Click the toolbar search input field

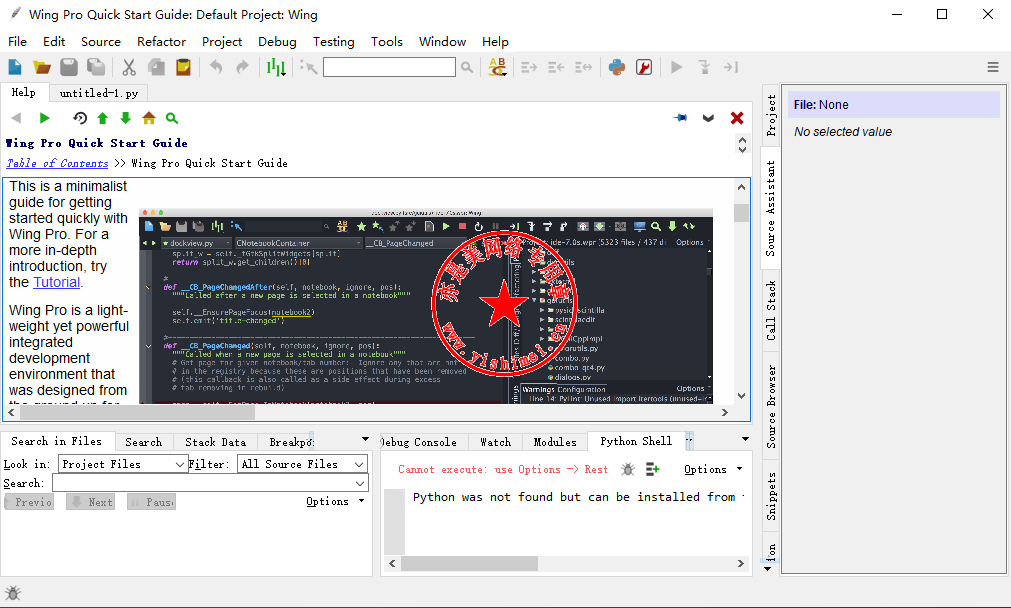click(x=389, y=67)
